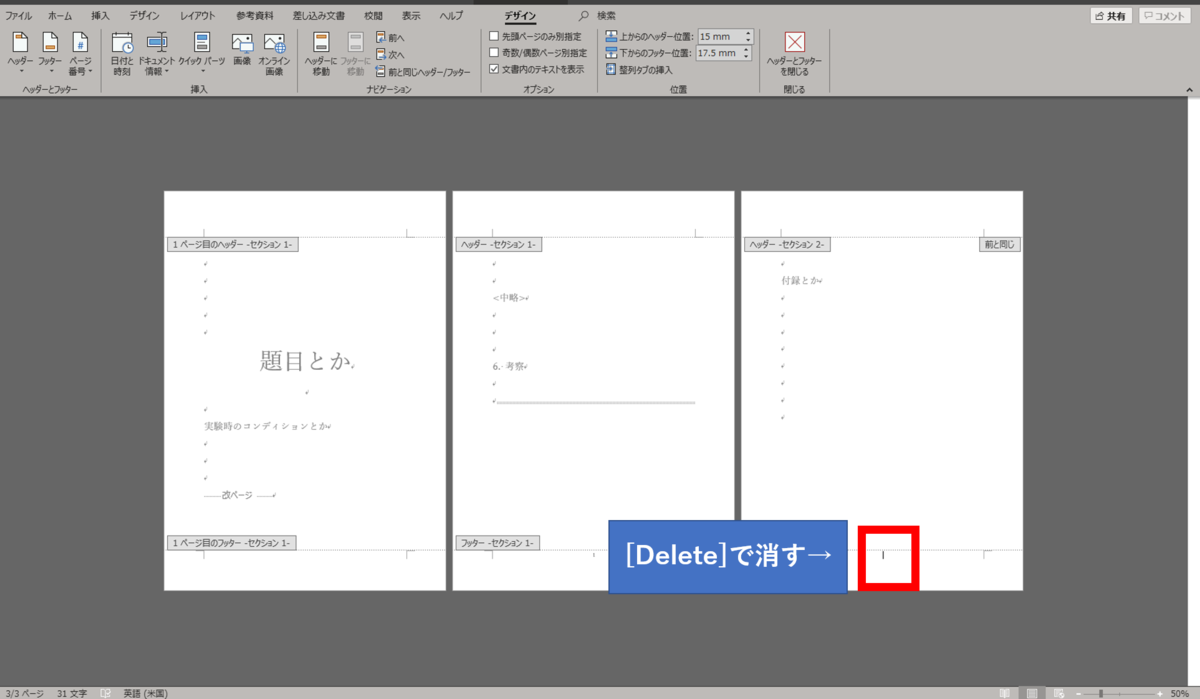Enable 先頭ページのみ別指定 checkbox
The height and width of the screenshot is (699, 1200).
[x=494, y=37]
